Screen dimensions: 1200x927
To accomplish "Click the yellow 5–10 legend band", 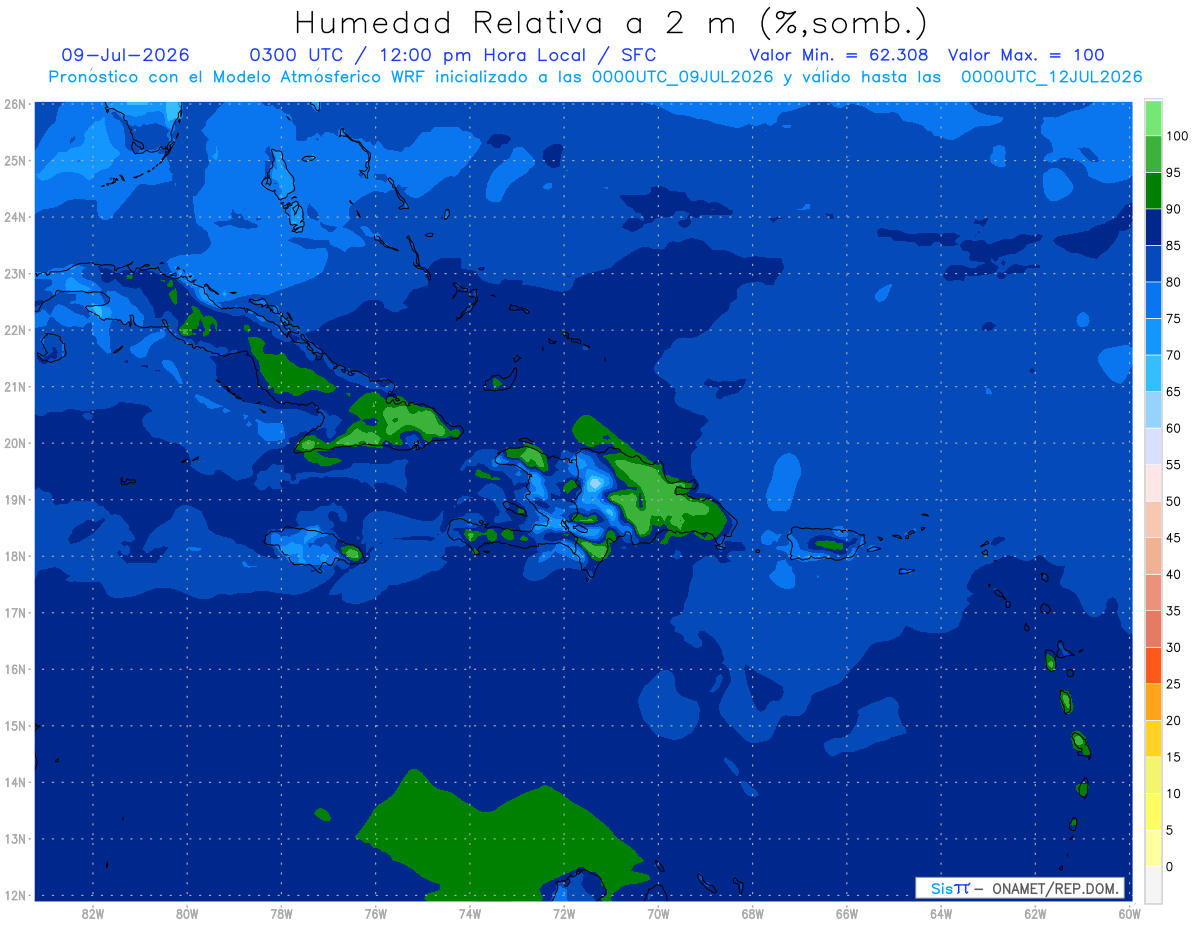I will pyautogui.click(x=1153, y=811).
